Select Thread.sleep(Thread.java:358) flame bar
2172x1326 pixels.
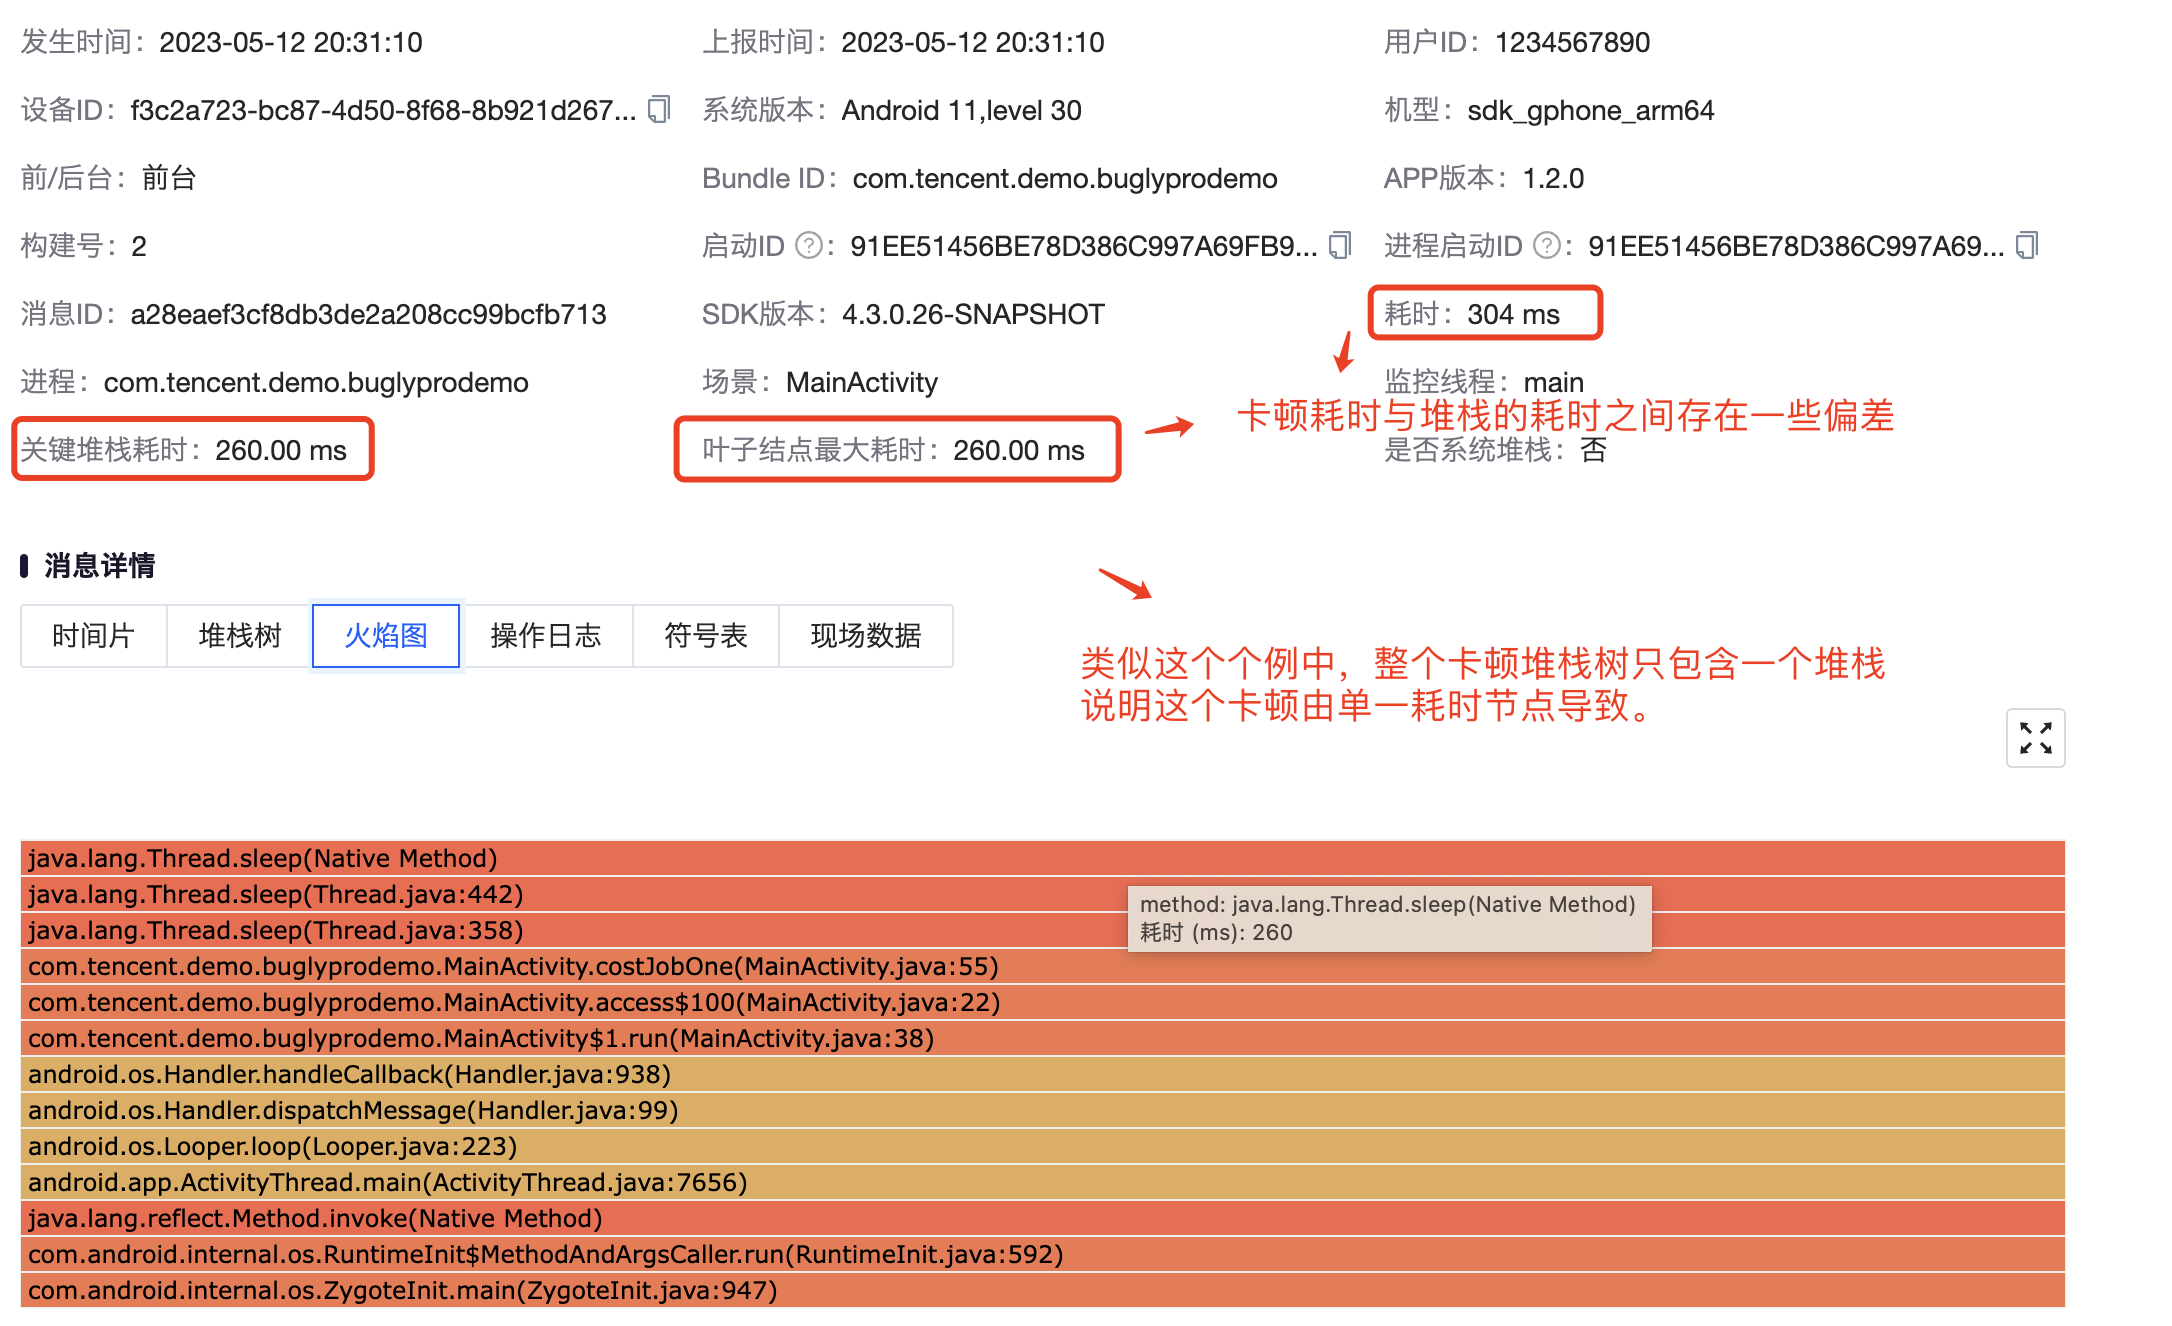pos(1043,930)
